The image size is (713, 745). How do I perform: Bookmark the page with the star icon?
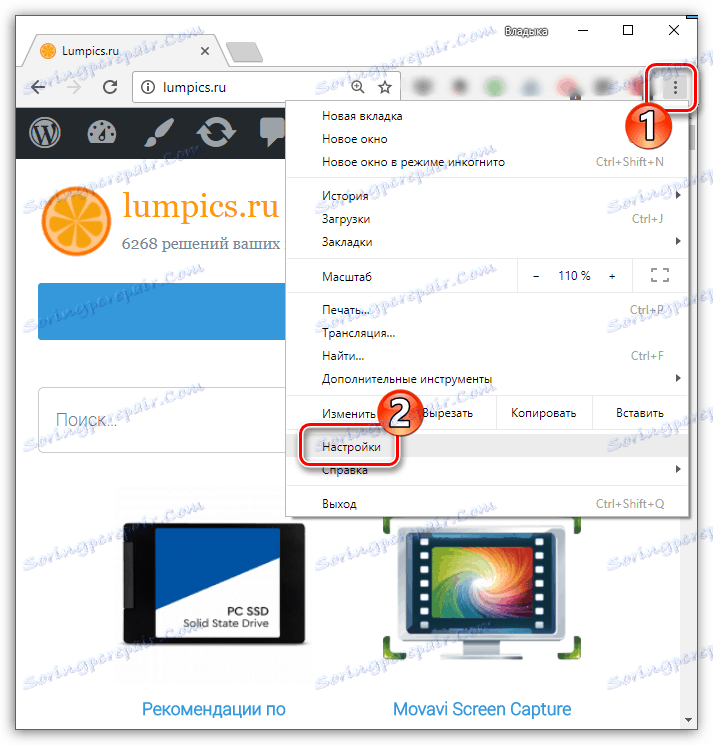[385, 87]
